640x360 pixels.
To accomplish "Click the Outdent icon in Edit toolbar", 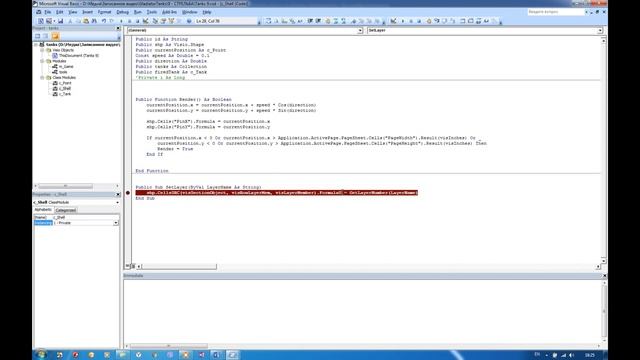I will click(x=318, y=21).
